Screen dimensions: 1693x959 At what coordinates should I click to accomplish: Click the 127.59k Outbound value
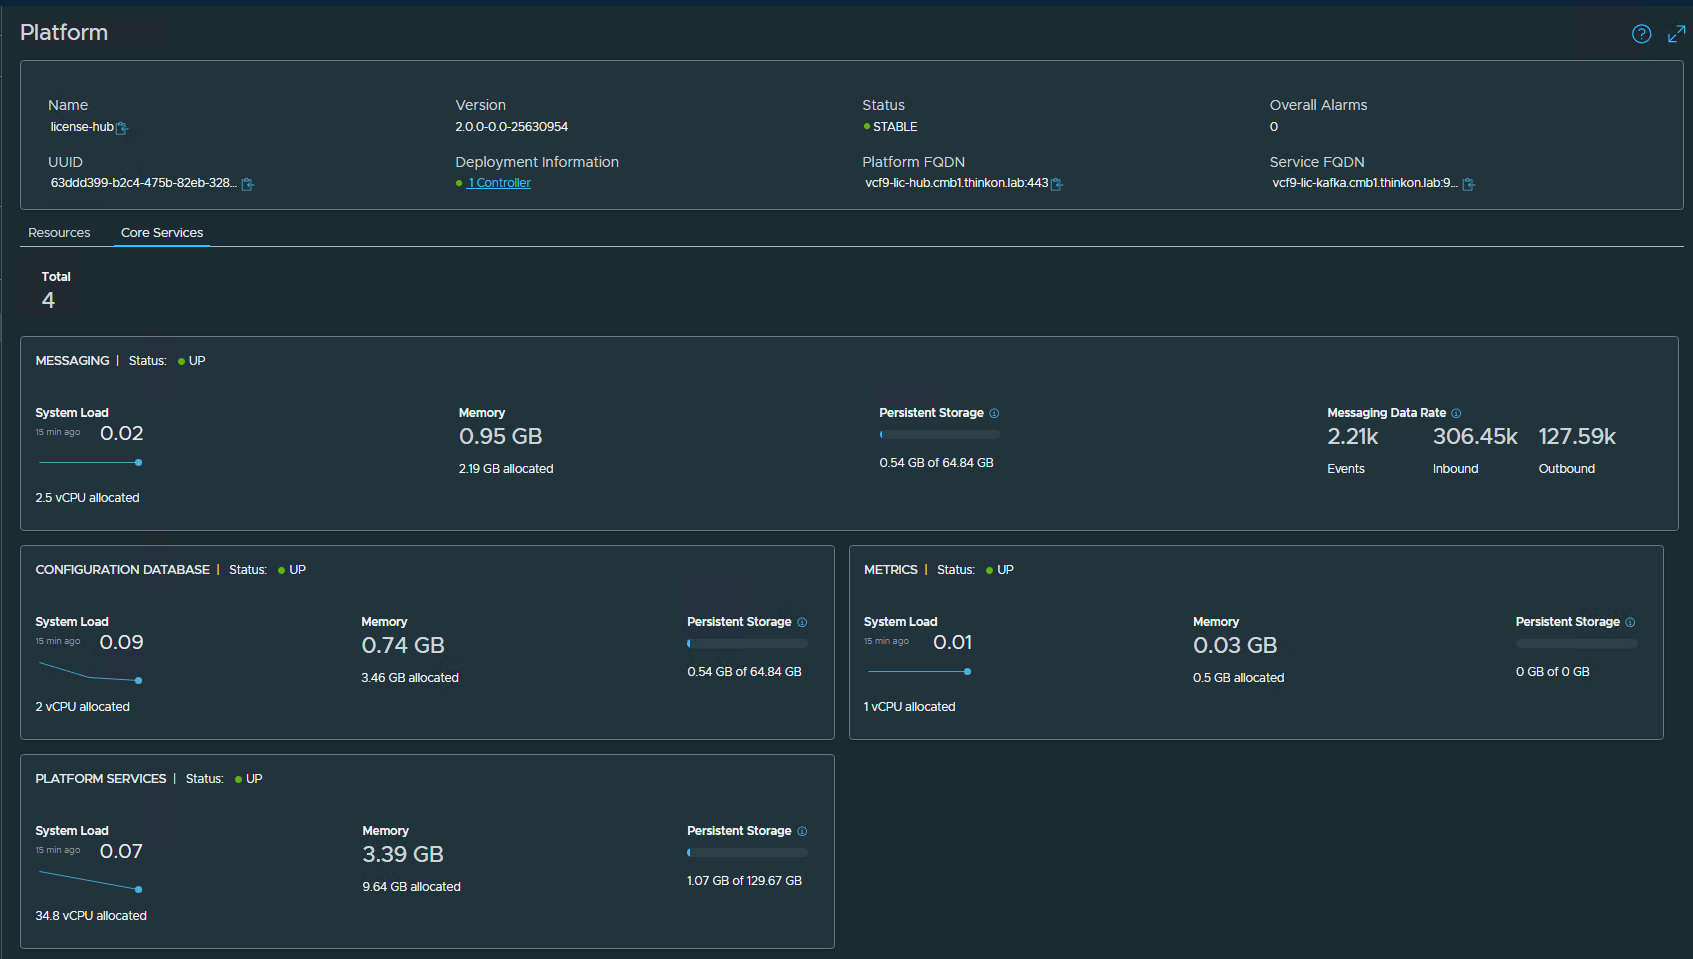1577,436
